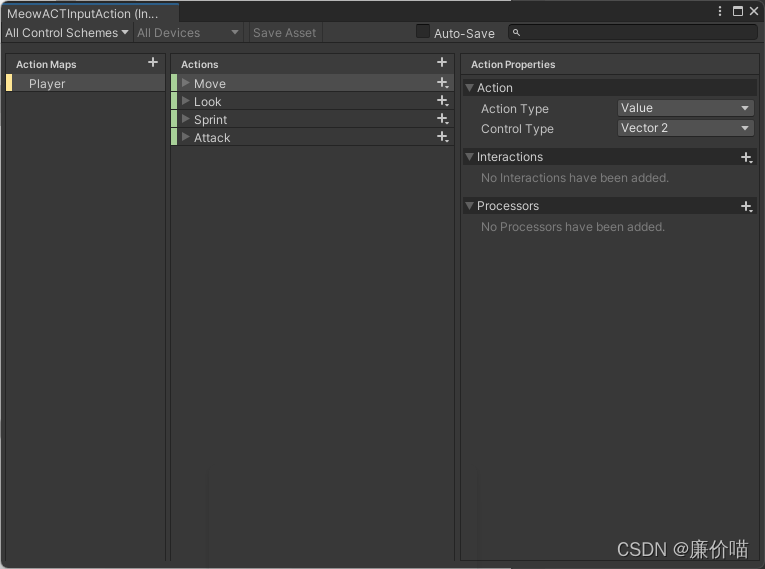Open the Control Type dropdown

click(x=685, y=128)
